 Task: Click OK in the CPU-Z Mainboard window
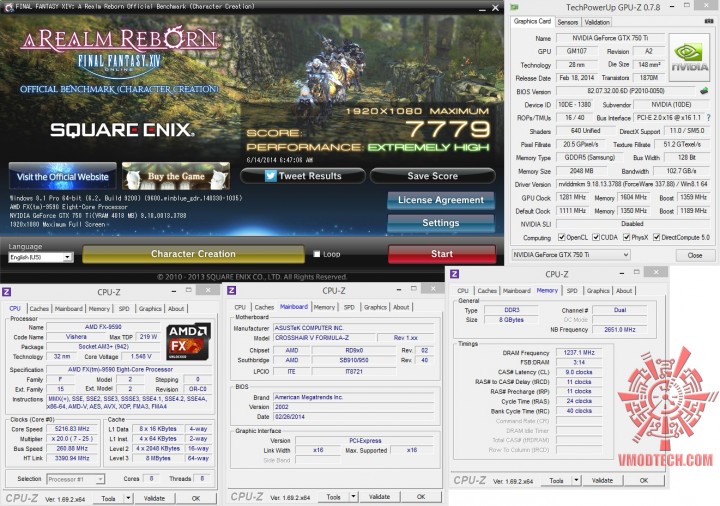point(421,496)
